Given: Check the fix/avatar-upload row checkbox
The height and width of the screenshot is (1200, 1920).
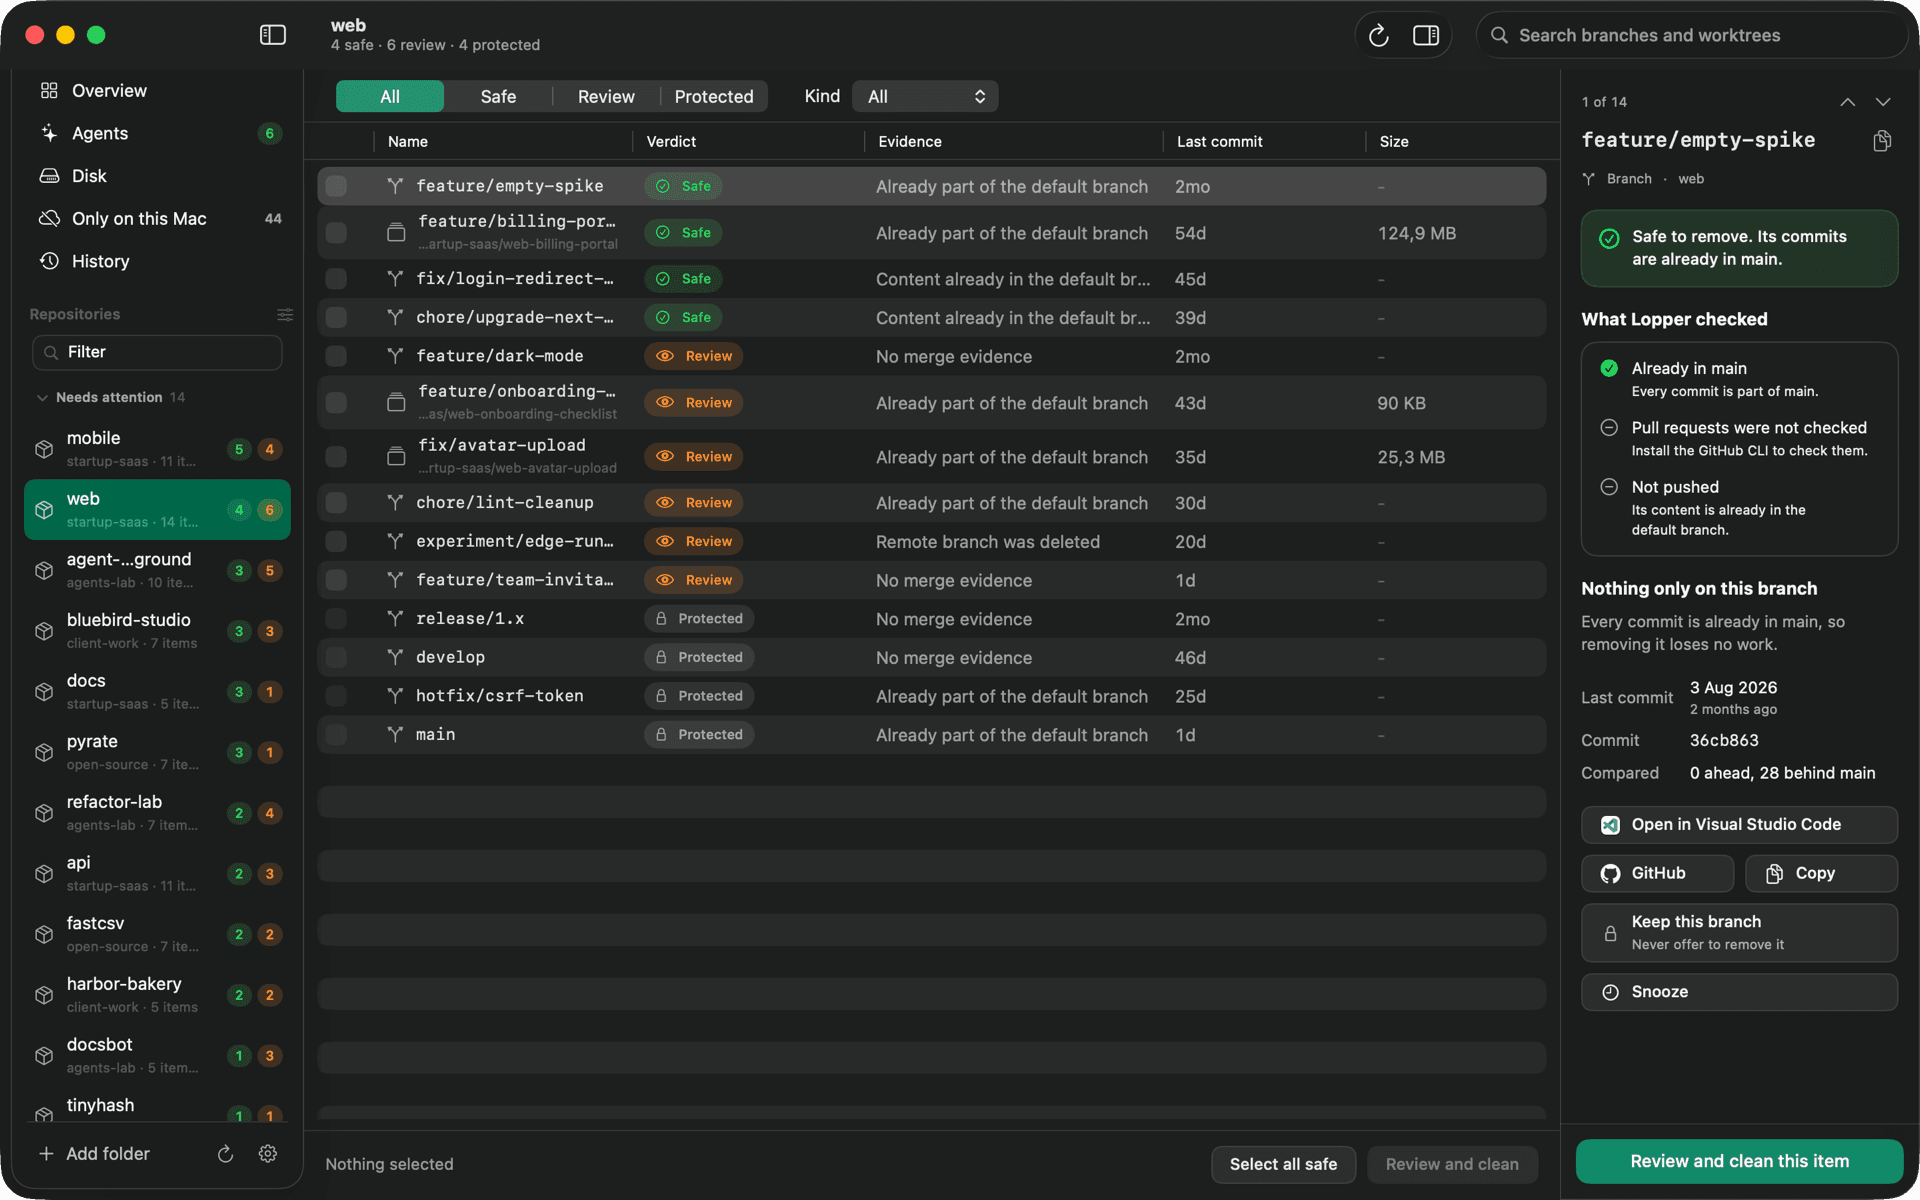Looking at the screenshot, I should pos(337,457).
